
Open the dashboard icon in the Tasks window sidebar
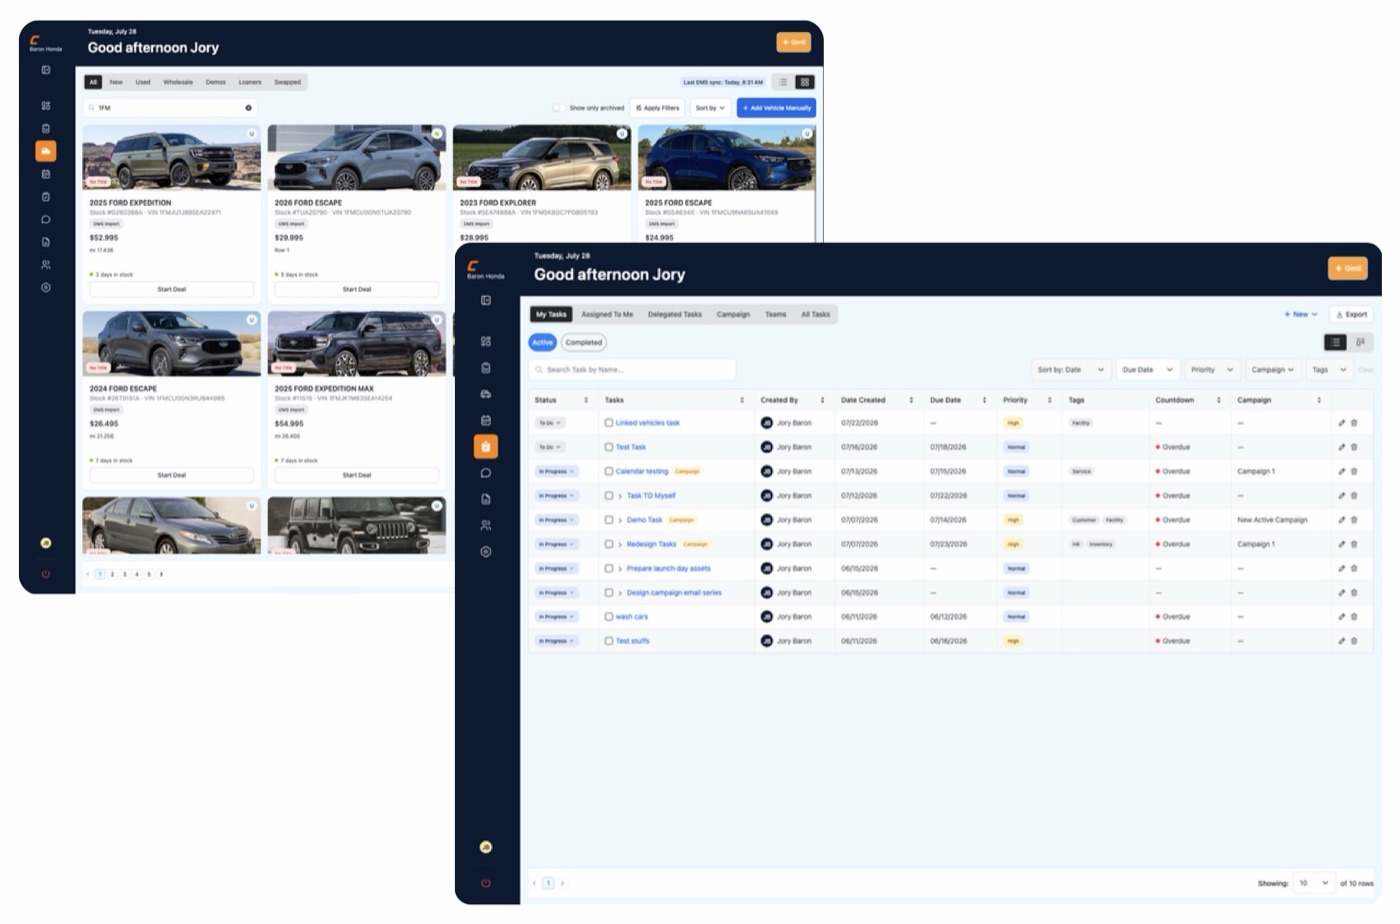click(x=485, y=341)
